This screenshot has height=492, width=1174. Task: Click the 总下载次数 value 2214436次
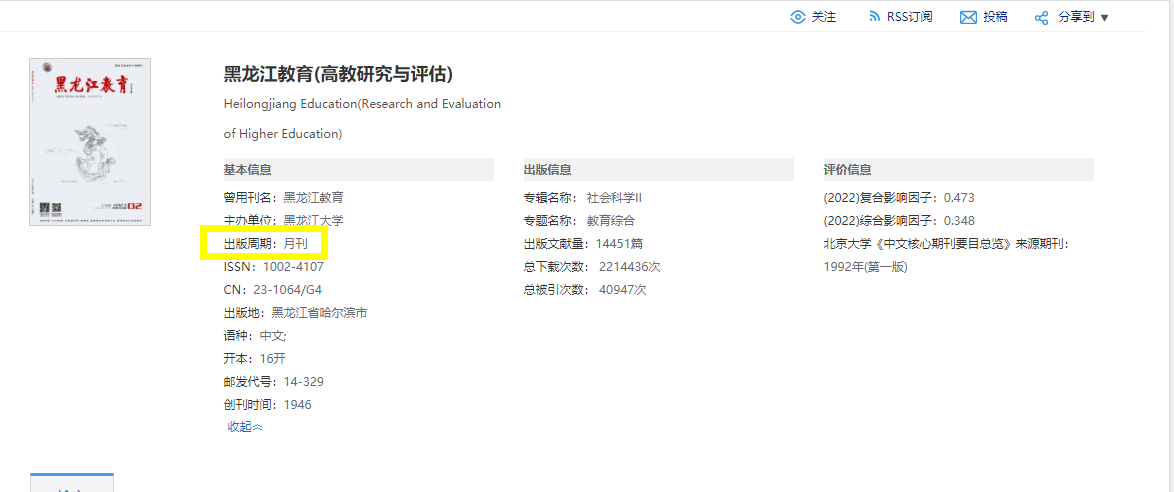point(629,267)
